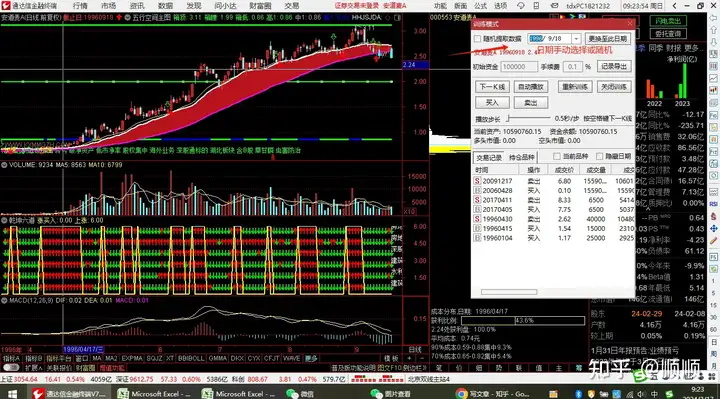Expand the 更多 indicator list
720x399 pixels.
tap(311, 358)
